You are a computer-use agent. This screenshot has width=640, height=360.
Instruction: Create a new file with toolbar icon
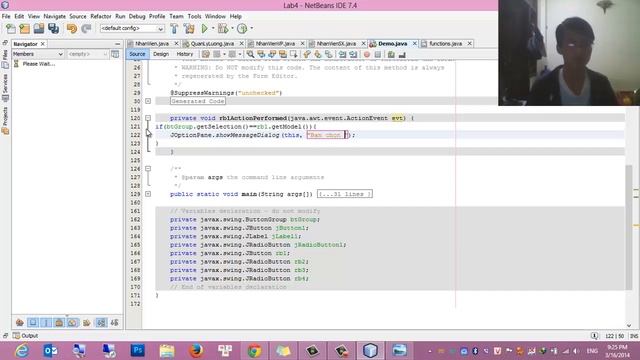point(11,29)
